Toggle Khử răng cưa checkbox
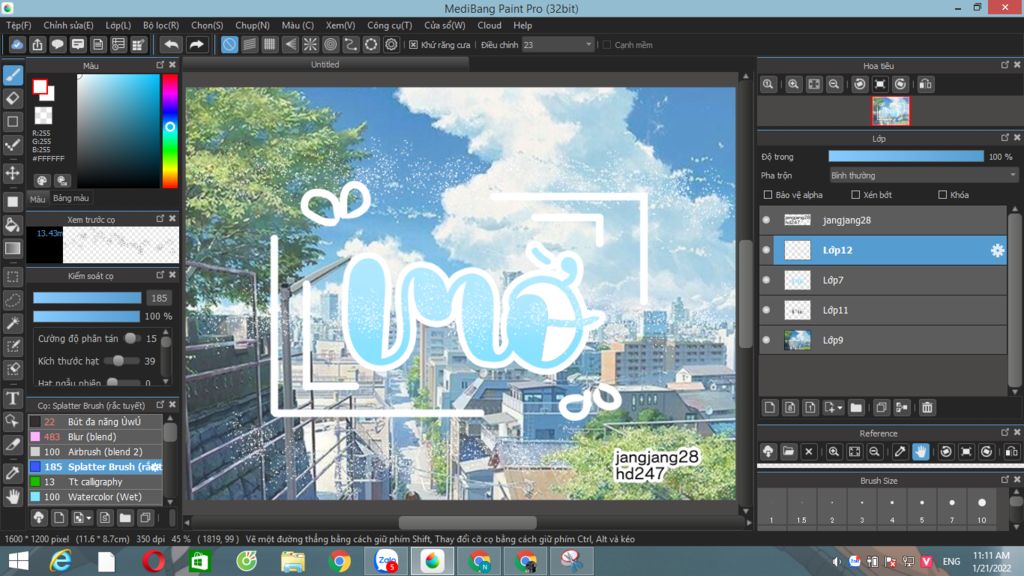1024x576 pixels. click(x=413, y=44)
